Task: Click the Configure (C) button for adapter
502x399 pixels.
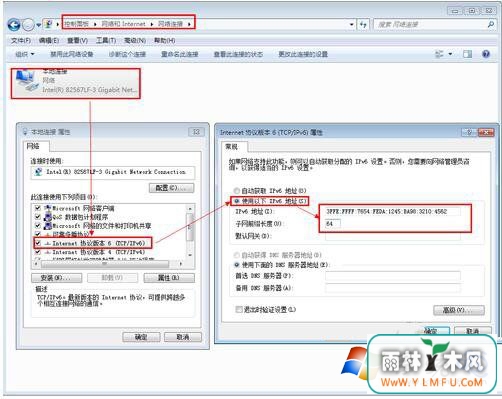Action: [x=171, y=188]
